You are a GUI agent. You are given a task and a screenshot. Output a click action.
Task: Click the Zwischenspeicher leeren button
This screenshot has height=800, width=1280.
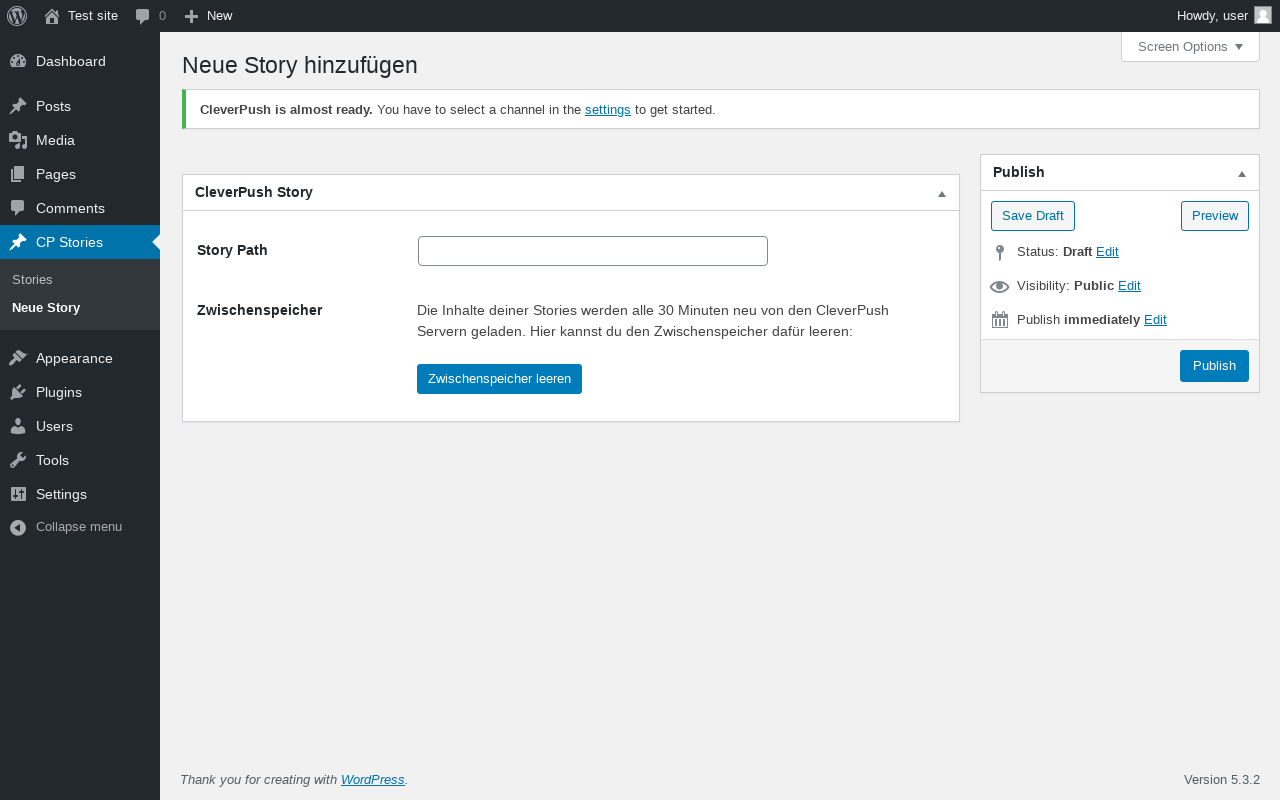coord(499,379)
